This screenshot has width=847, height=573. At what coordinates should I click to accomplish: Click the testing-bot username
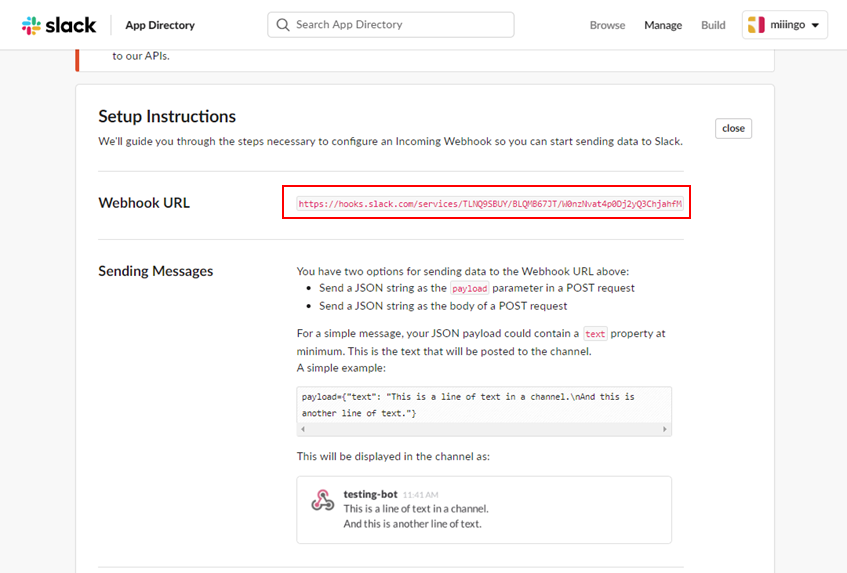371,494
